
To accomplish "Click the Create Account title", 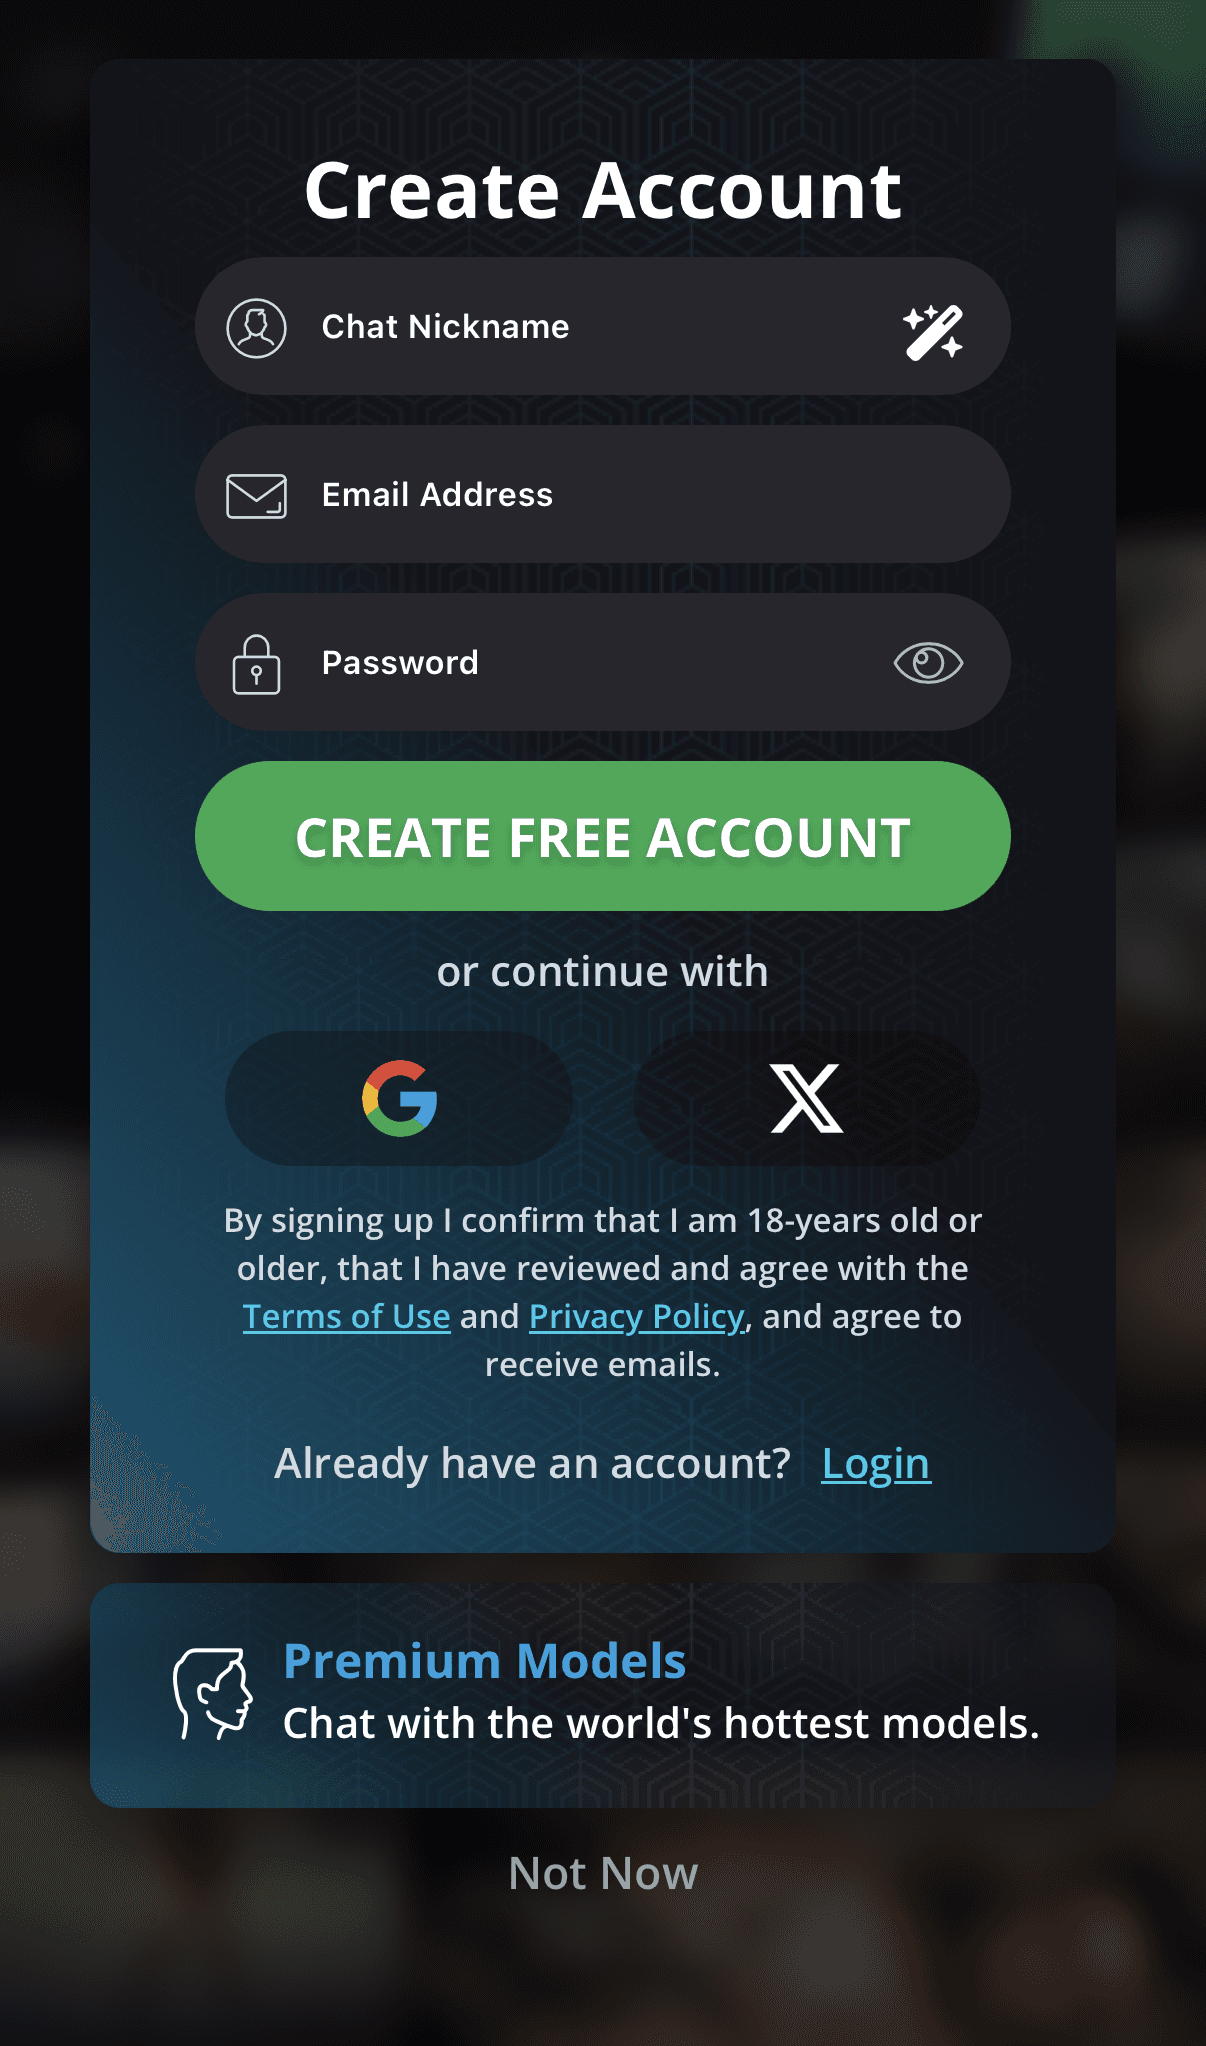I will 603,190.
